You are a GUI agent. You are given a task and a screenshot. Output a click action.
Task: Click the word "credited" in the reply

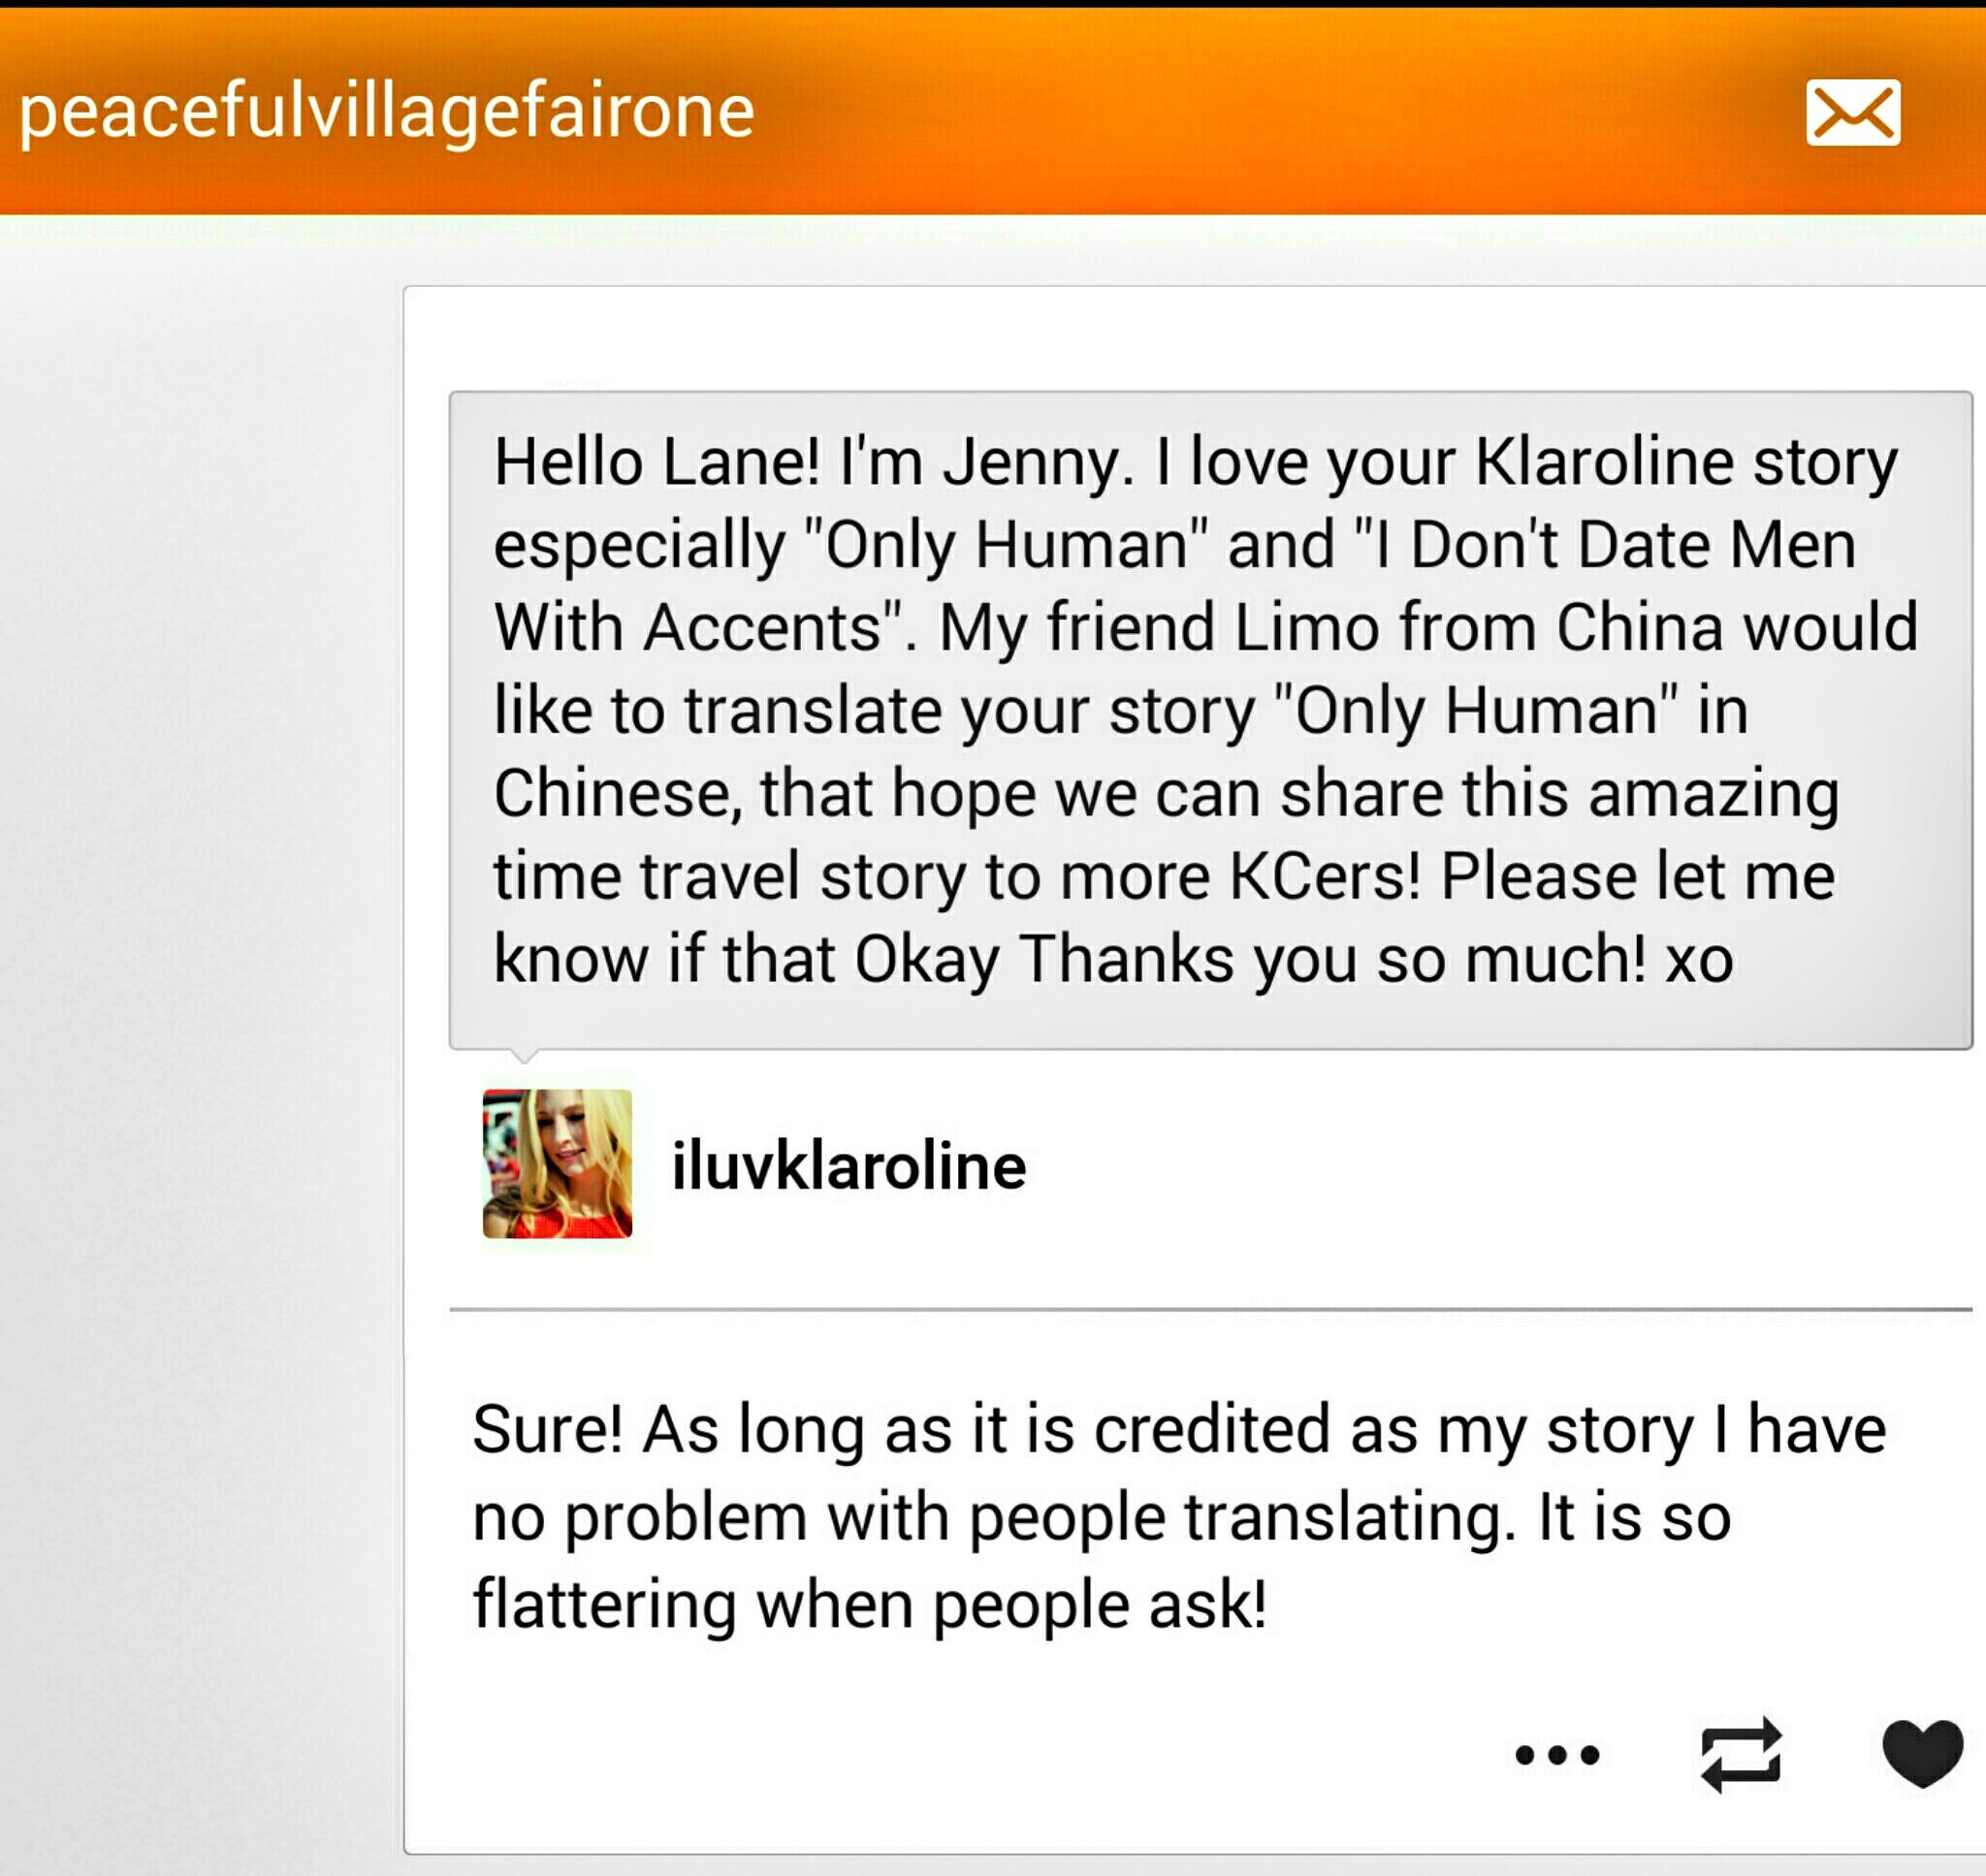tap(1211, 1429)
